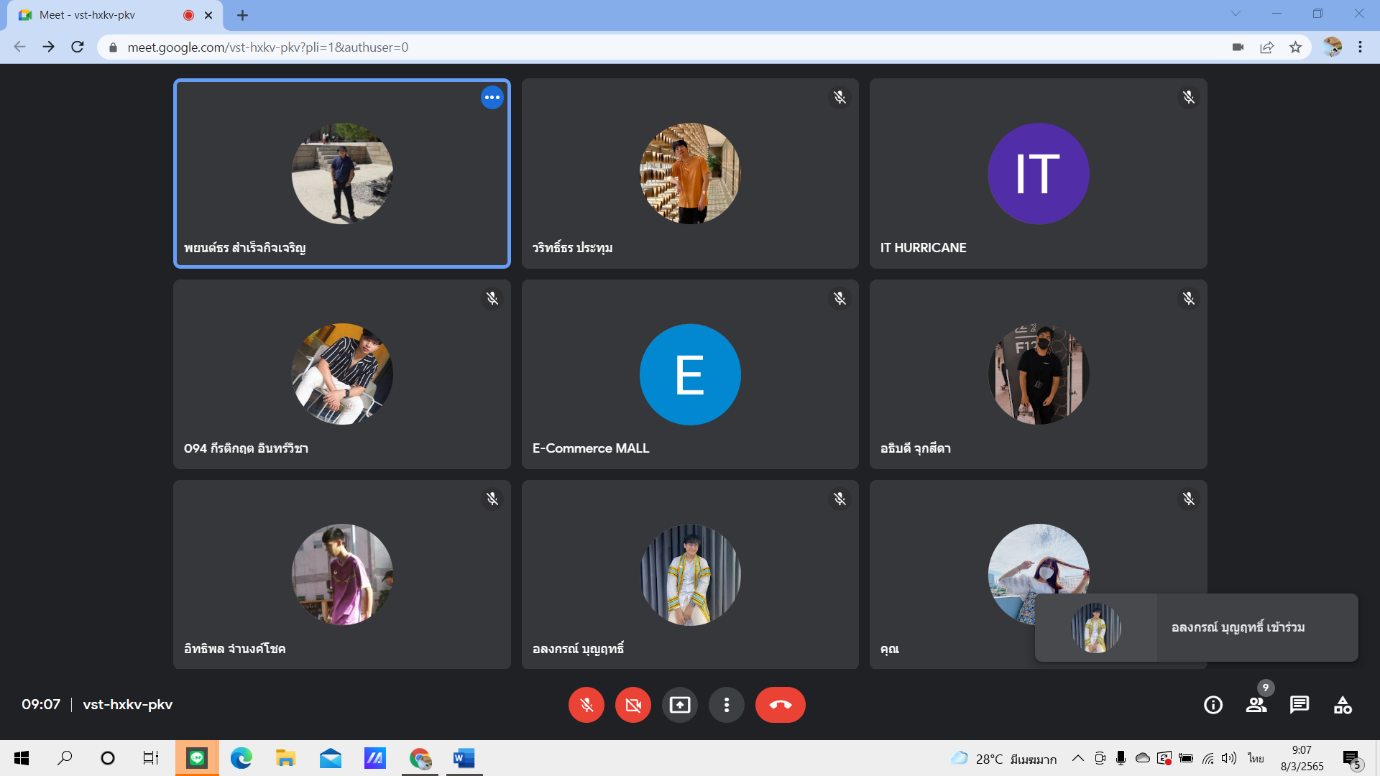The image size is (1380, 776).
Task: Toggle the microphone mute button
Action: click(x=586, y=705)
